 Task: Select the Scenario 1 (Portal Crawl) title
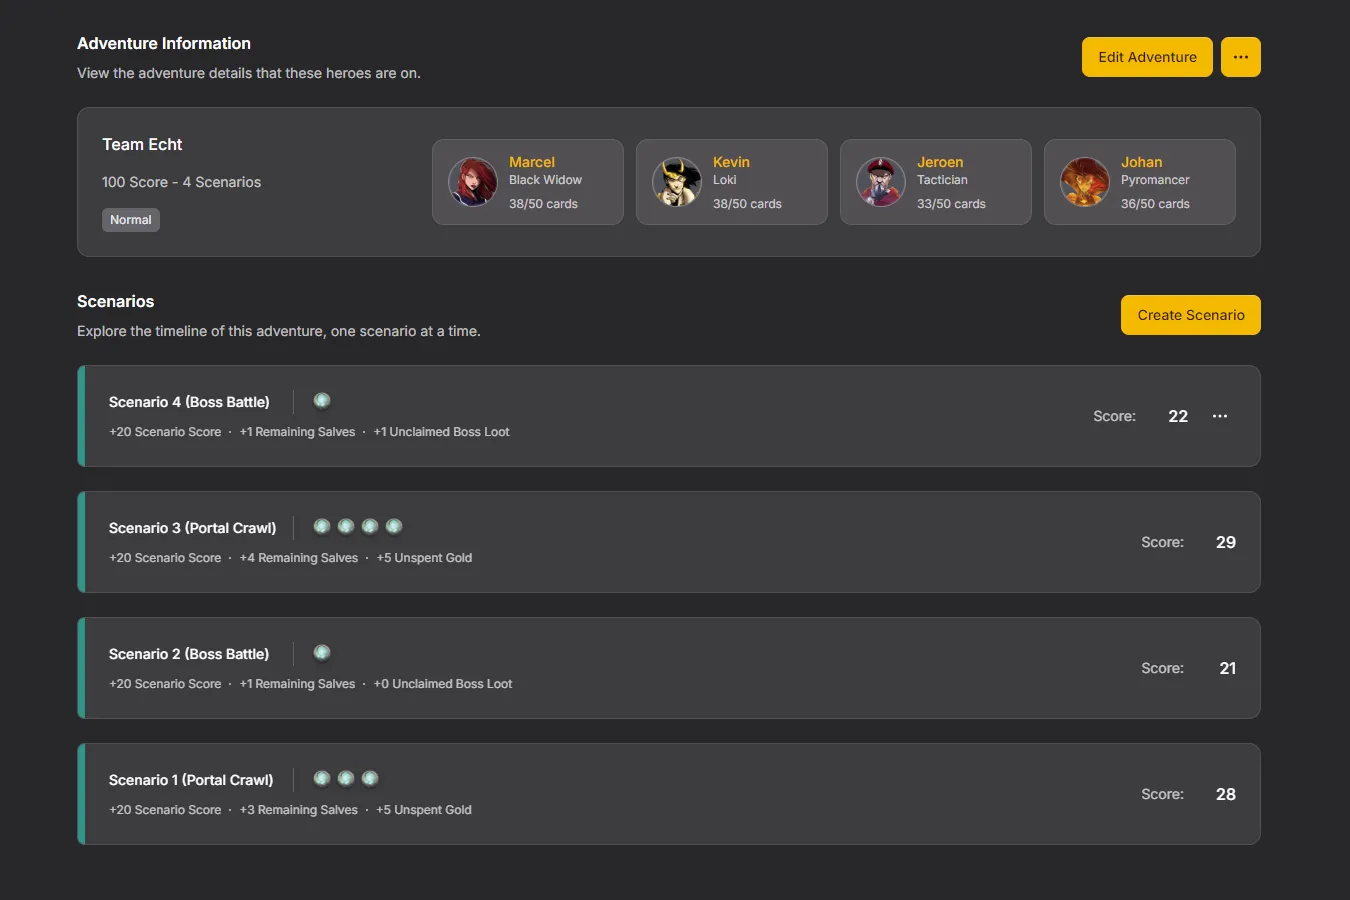[191, 780]
